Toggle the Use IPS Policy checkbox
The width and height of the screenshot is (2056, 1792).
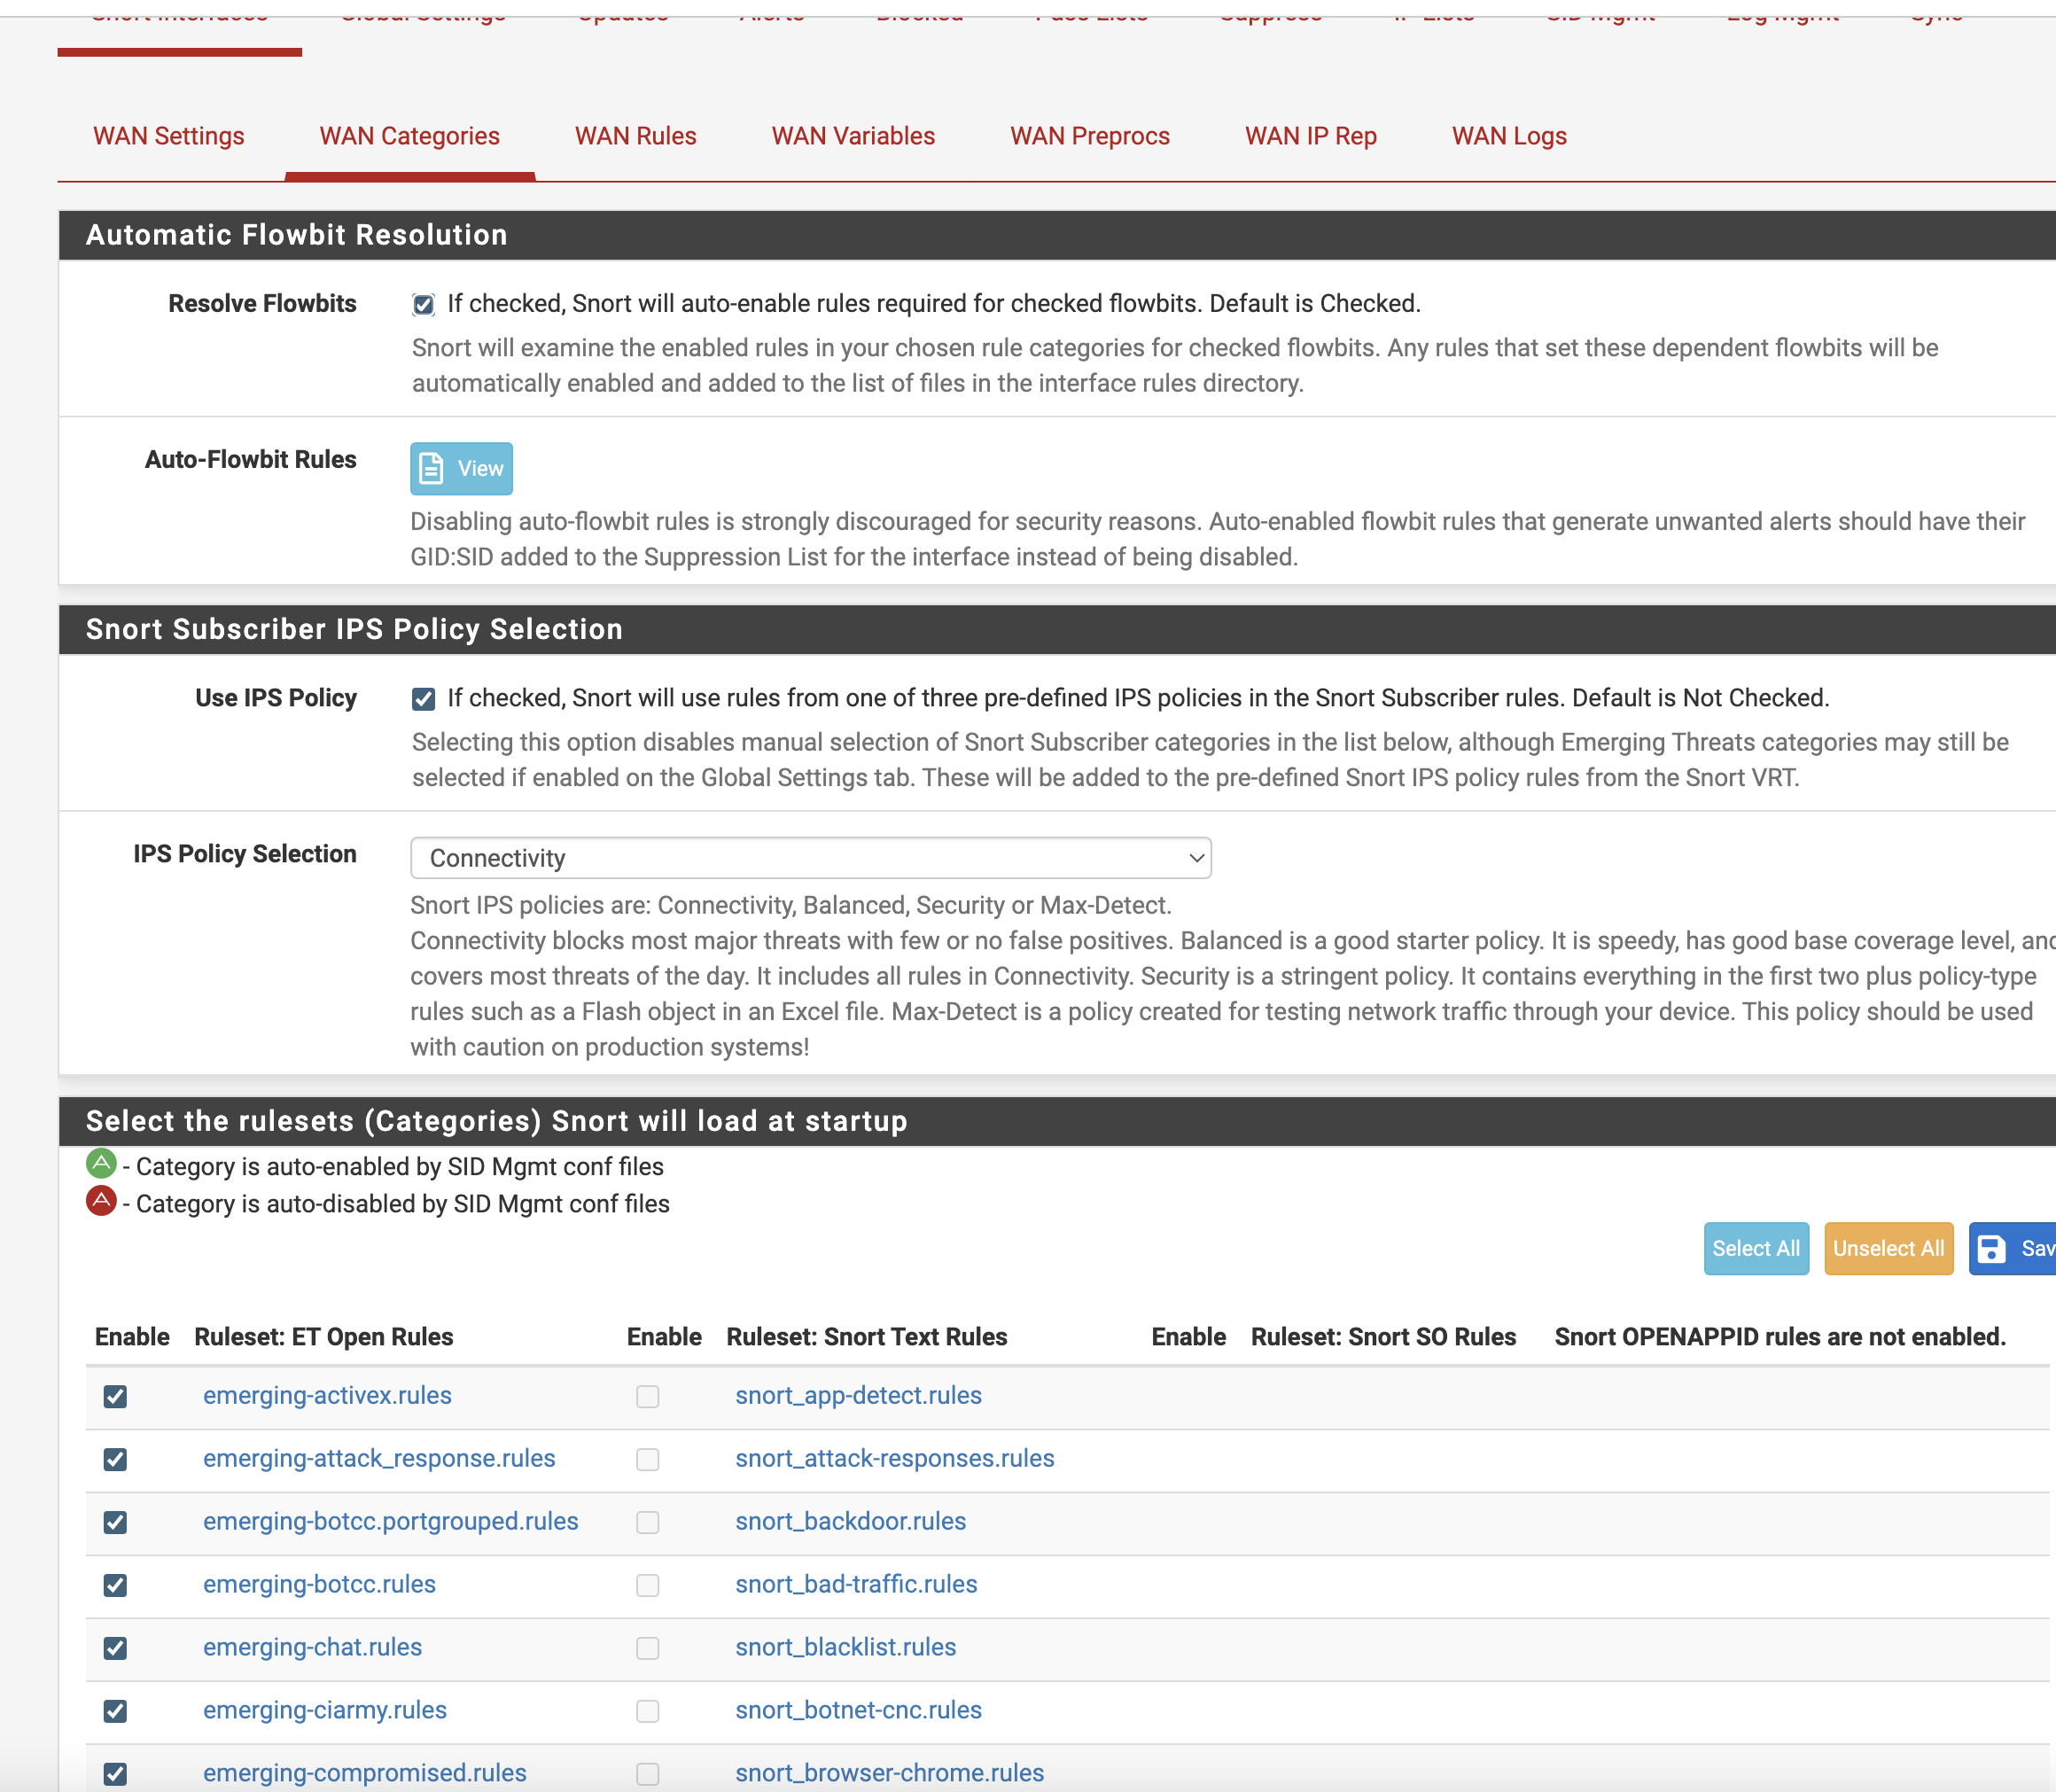pyautogui.click(x=424, y=699)
